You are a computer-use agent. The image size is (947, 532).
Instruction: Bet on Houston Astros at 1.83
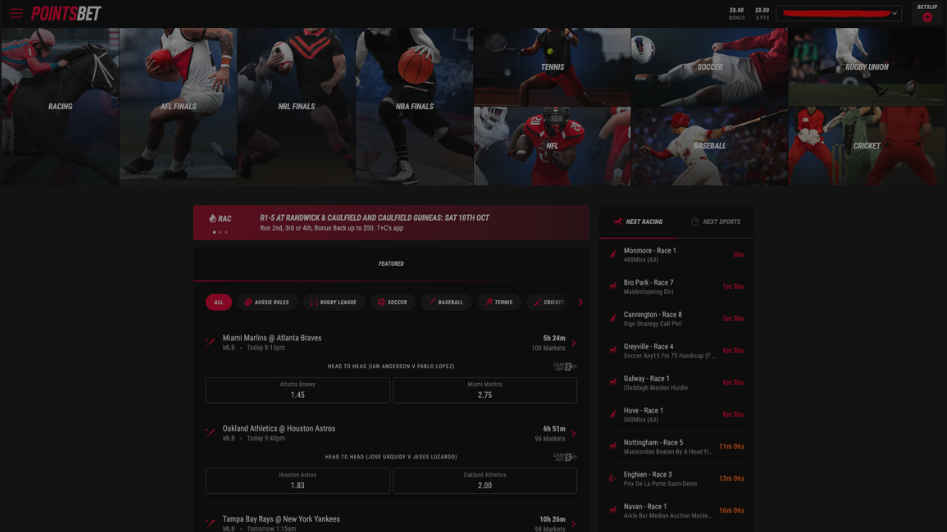point(297,481)
